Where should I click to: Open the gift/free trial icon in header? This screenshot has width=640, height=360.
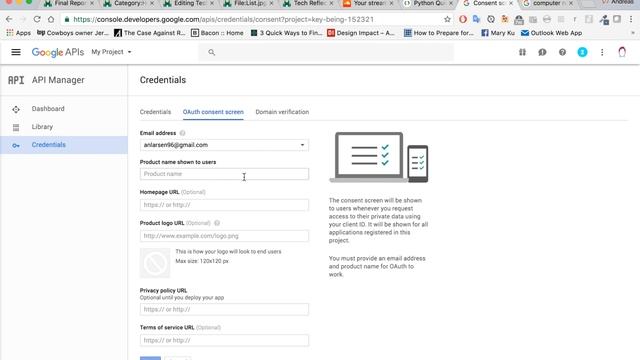pyautogui.click(x=522, y=52)
